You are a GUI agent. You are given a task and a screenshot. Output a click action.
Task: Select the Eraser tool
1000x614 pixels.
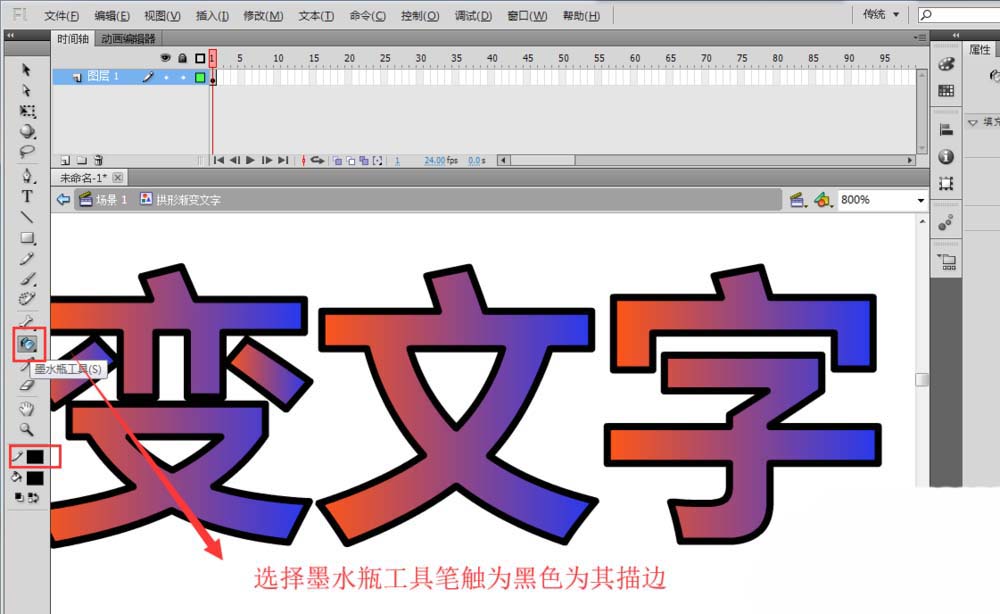(x=27, y=384)
